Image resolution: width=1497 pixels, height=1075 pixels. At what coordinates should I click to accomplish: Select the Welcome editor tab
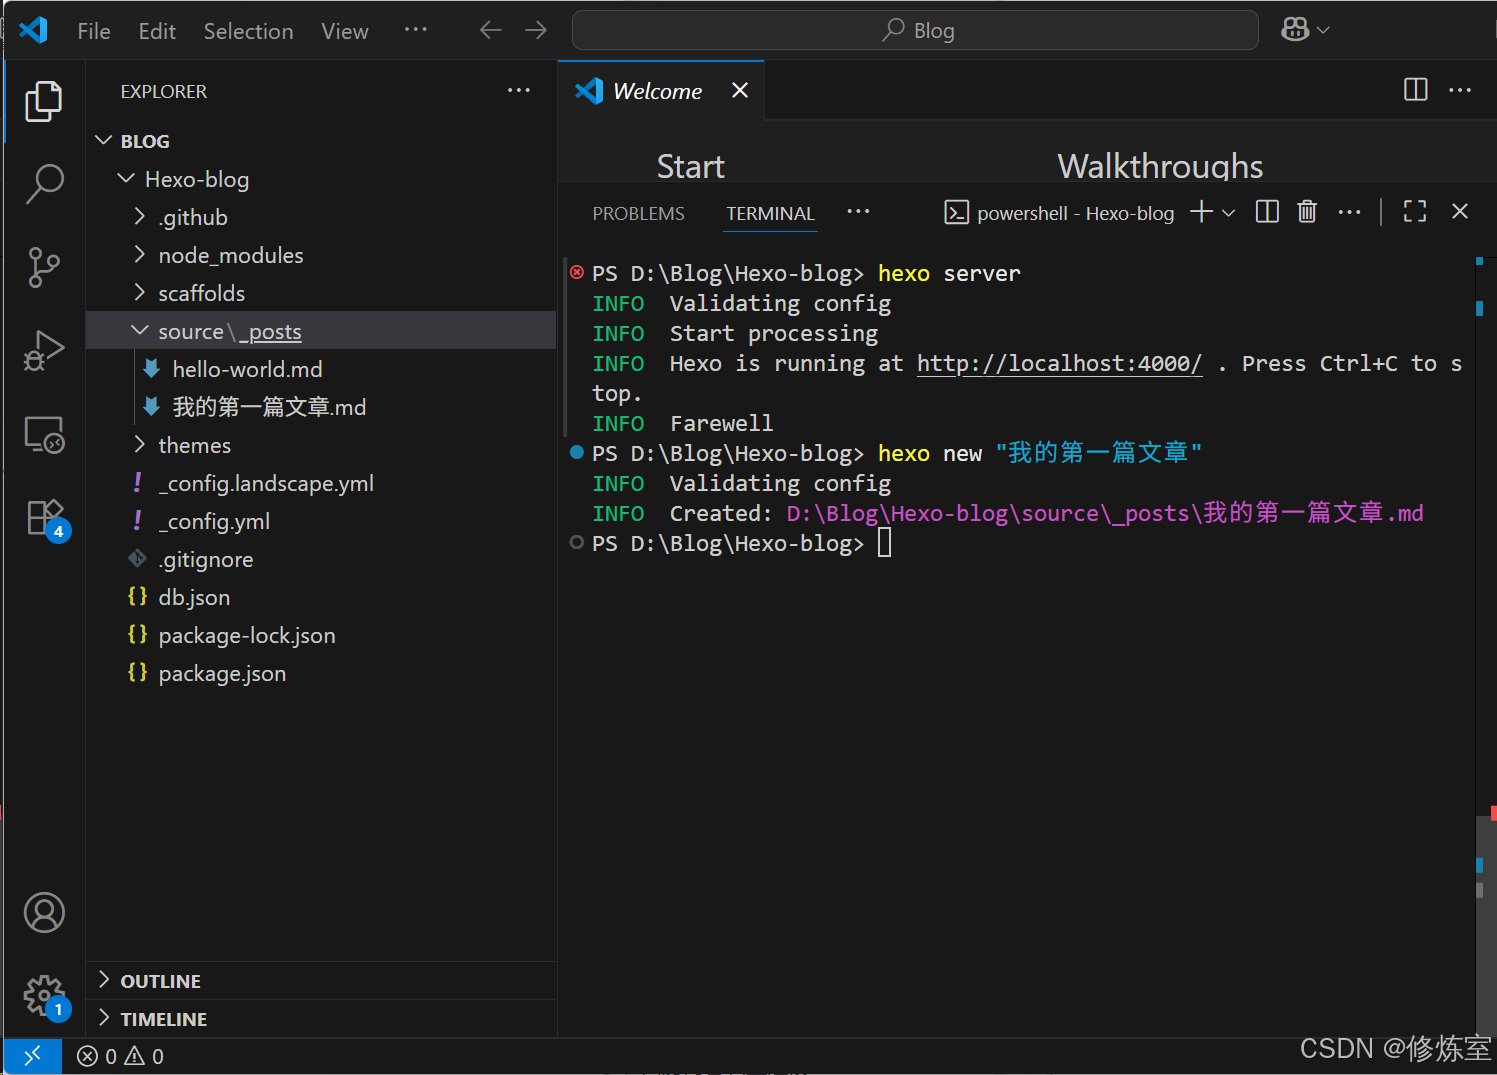661,91
